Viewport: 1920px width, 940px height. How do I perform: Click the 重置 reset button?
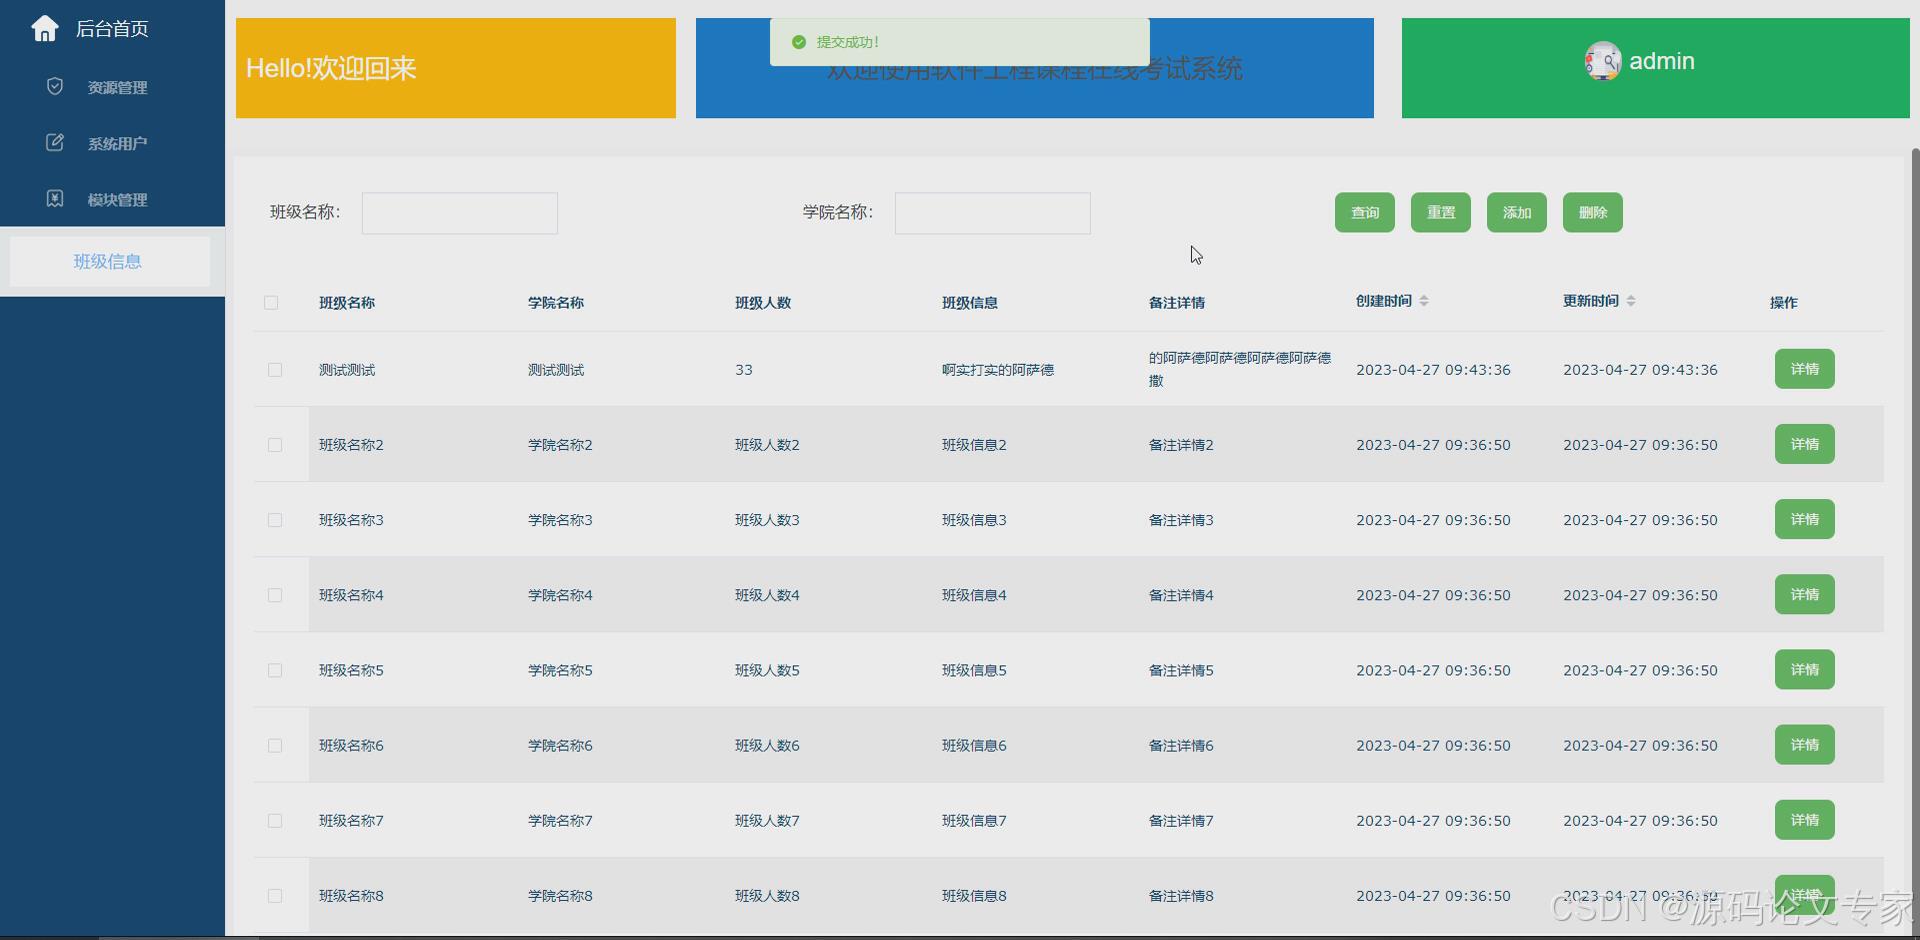click(1440, 212)
